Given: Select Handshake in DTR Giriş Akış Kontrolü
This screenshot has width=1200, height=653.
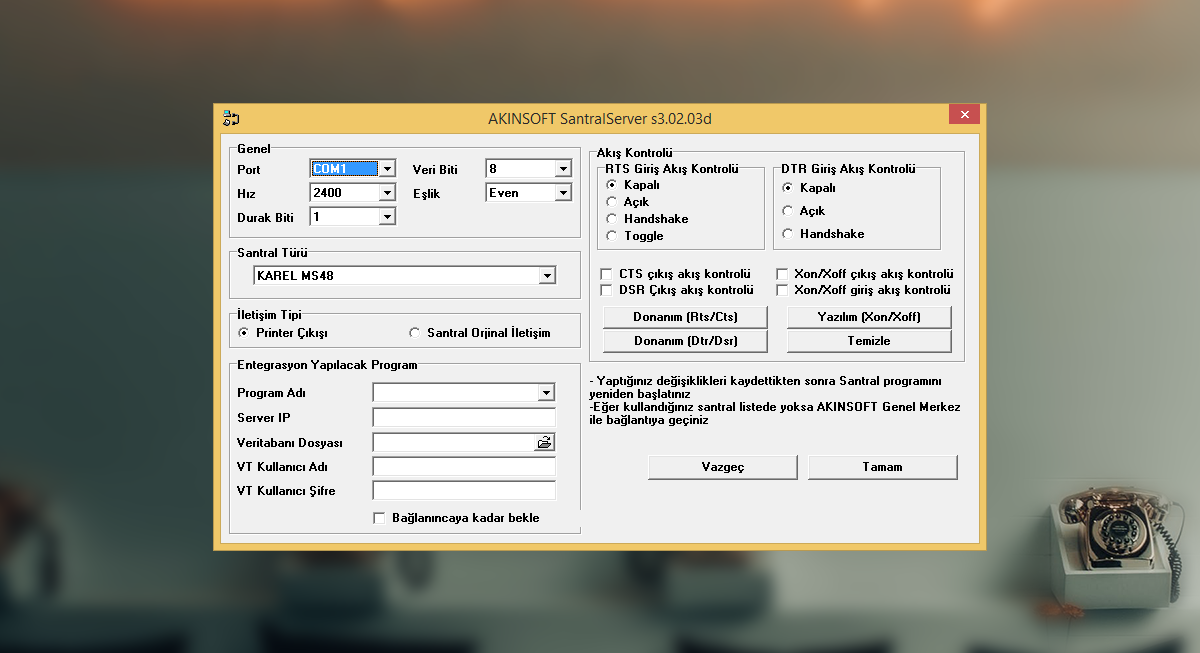Looking at the screenshot, I should tap(788, 233).
